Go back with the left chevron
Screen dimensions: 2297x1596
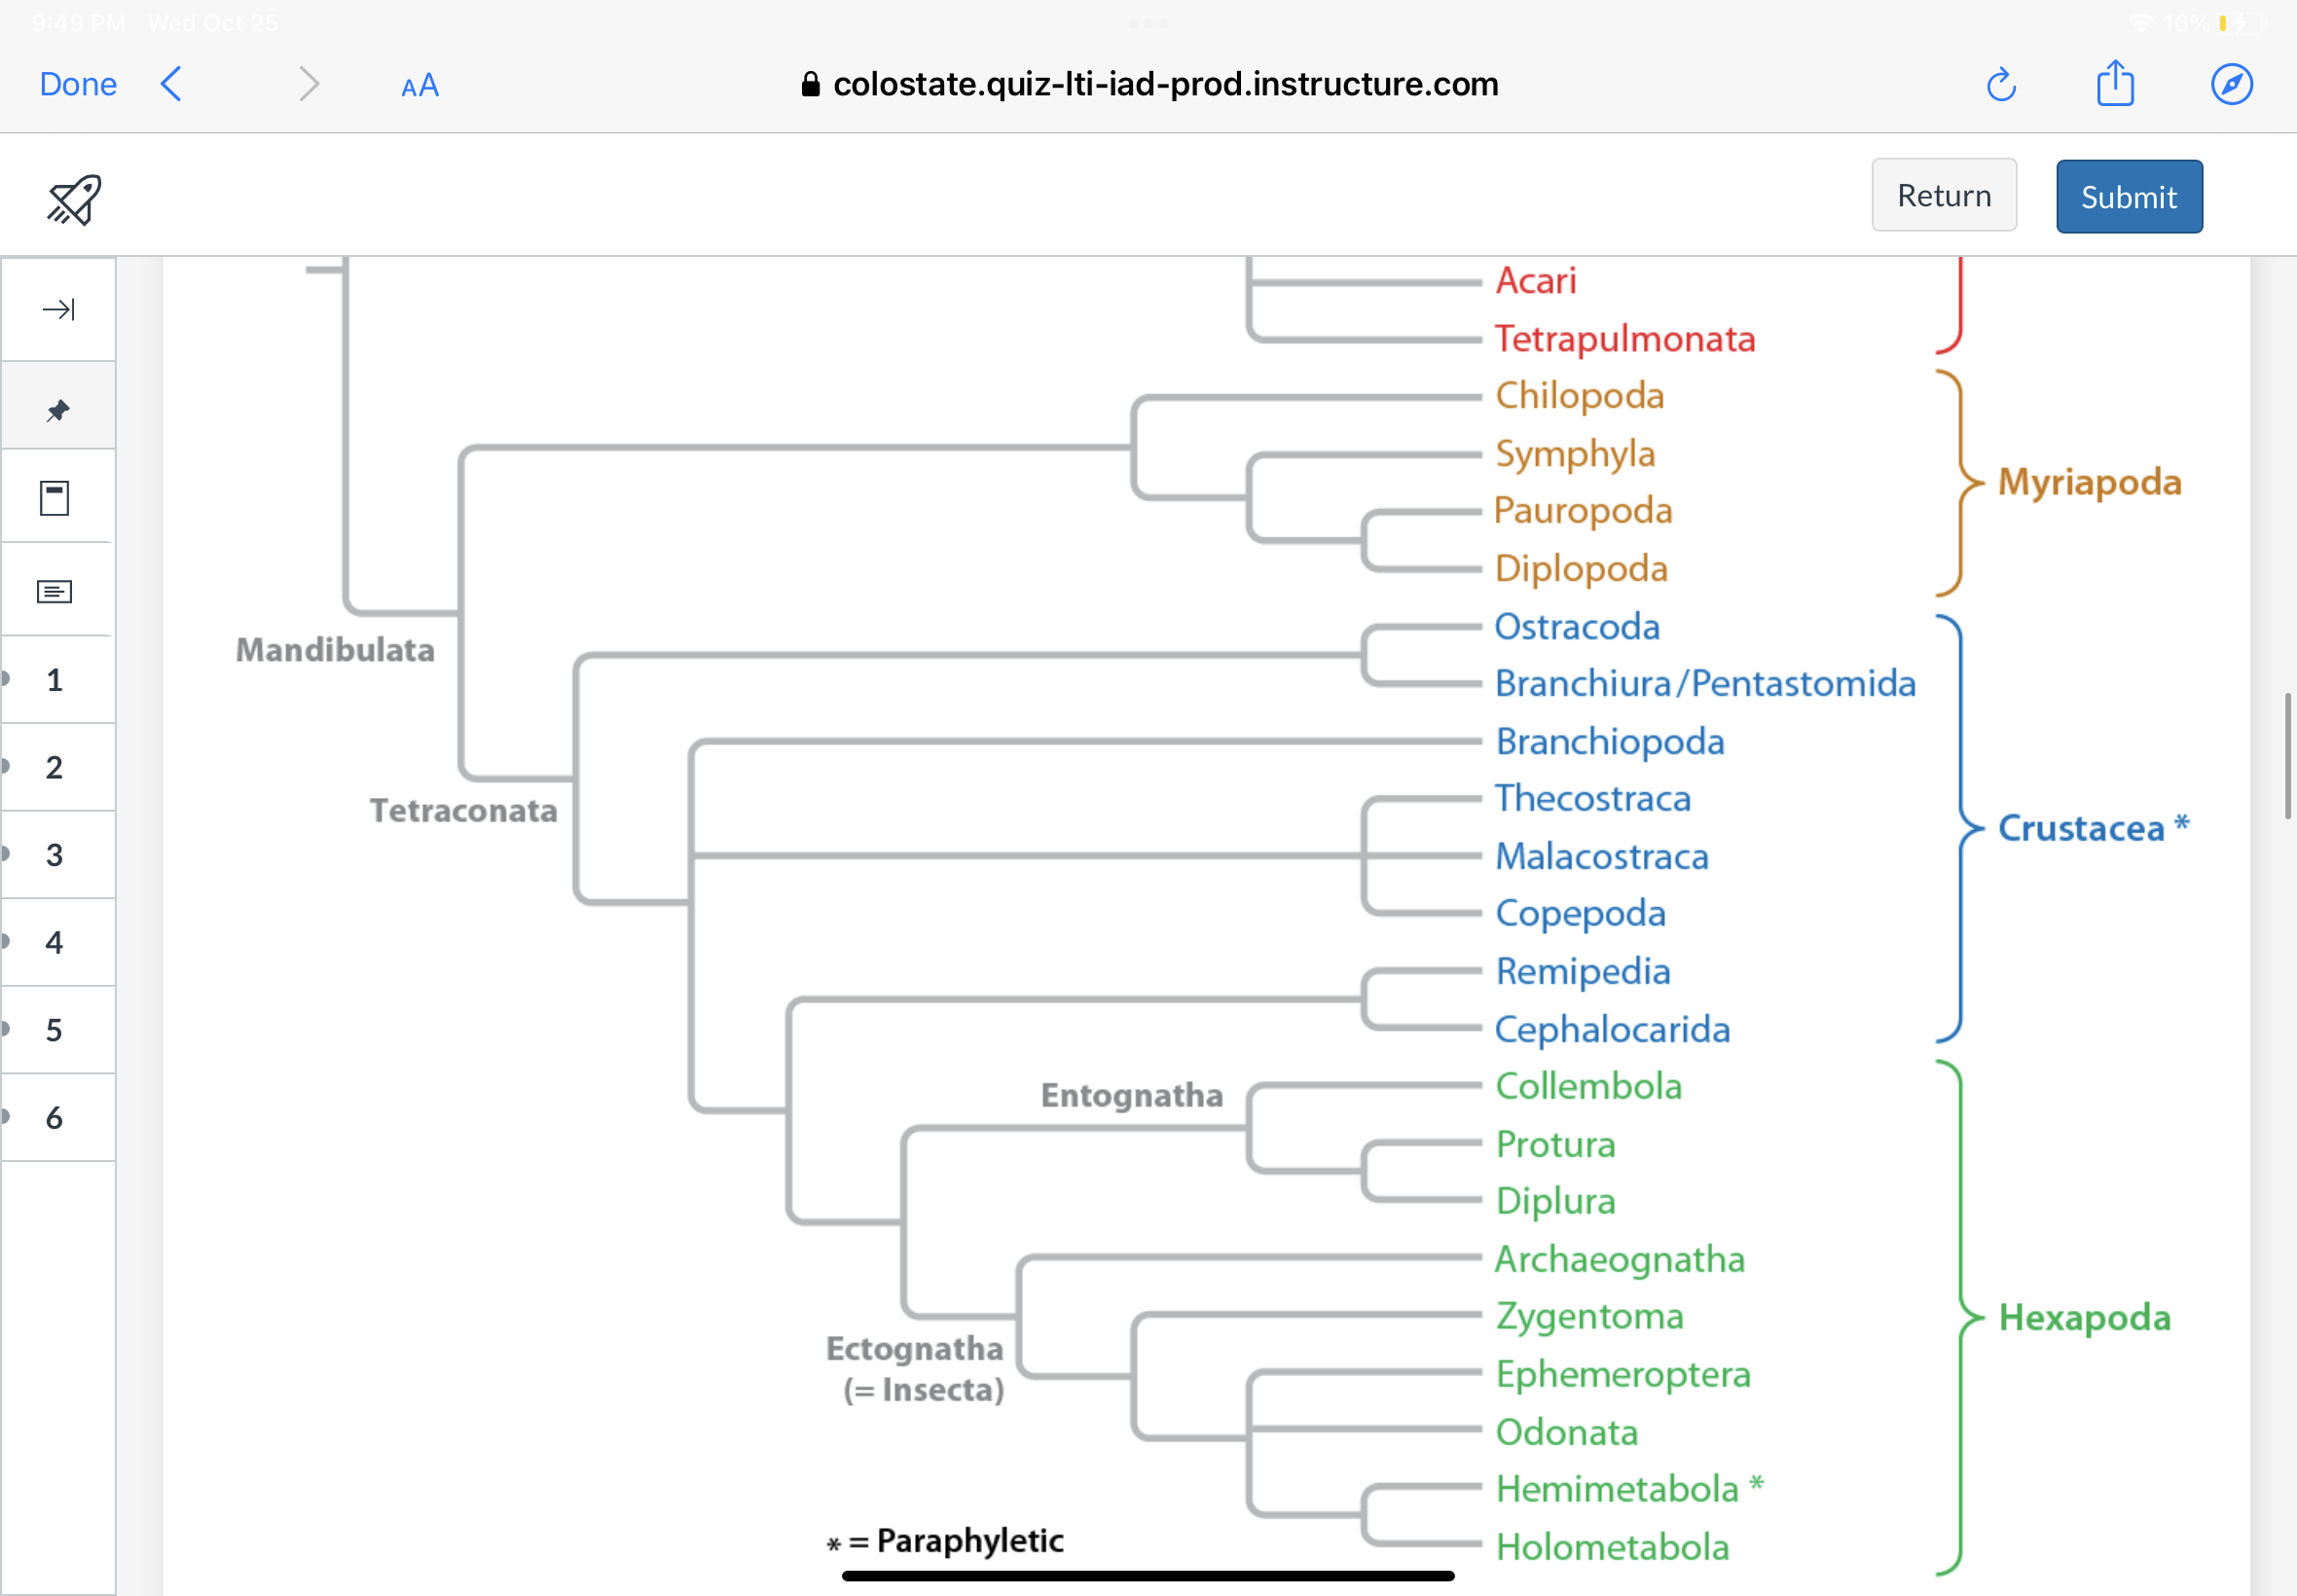click(172, 84)
